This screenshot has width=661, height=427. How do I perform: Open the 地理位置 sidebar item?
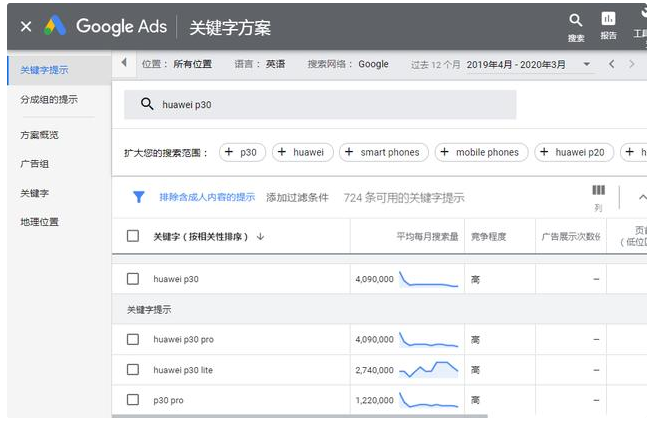(39, 222)
